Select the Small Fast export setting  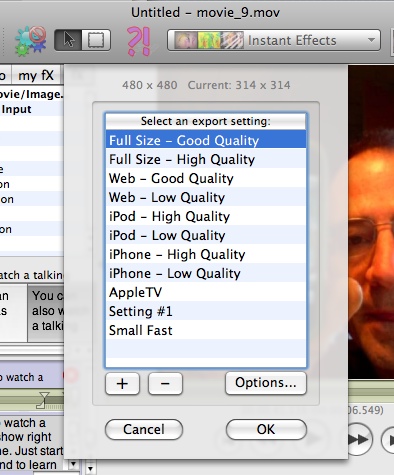206,330
